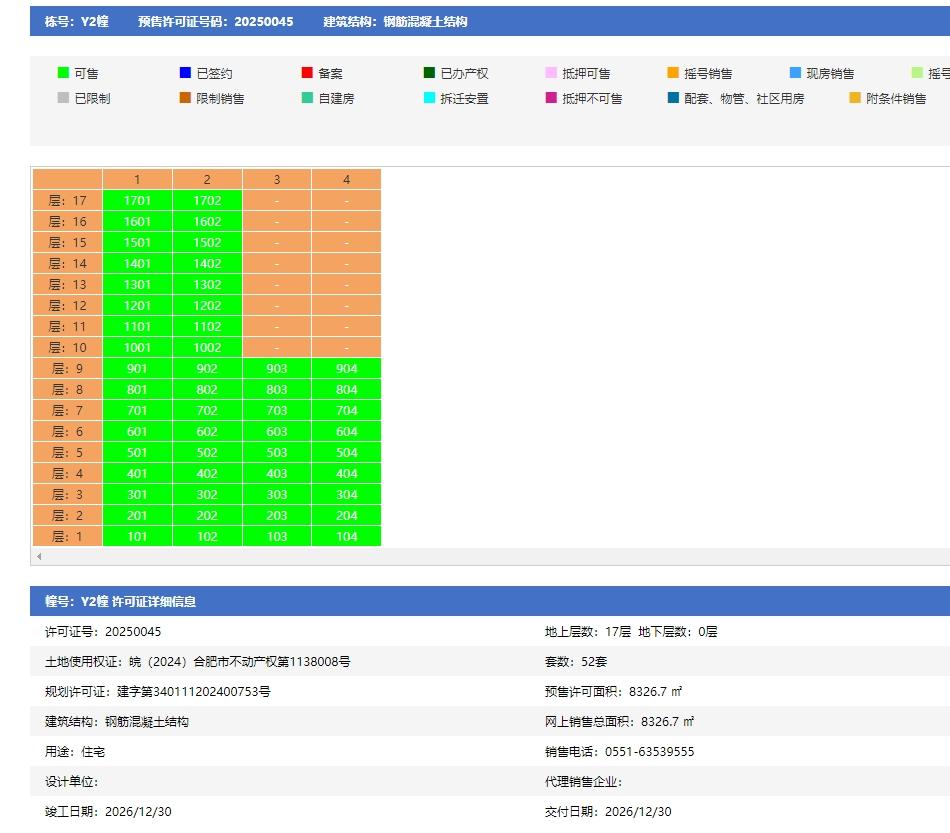
Task: Click column header 4 in unit table
Action: click(347, 179)
